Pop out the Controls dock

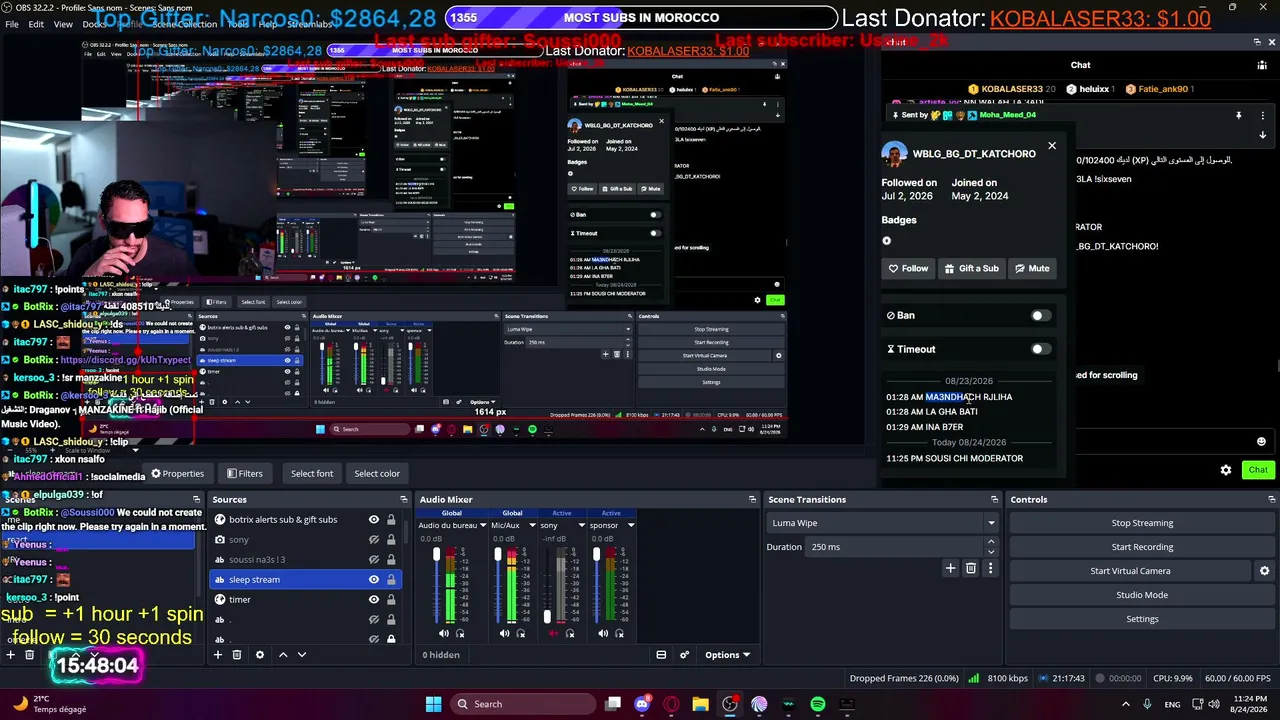click(x=1272, y=499)
